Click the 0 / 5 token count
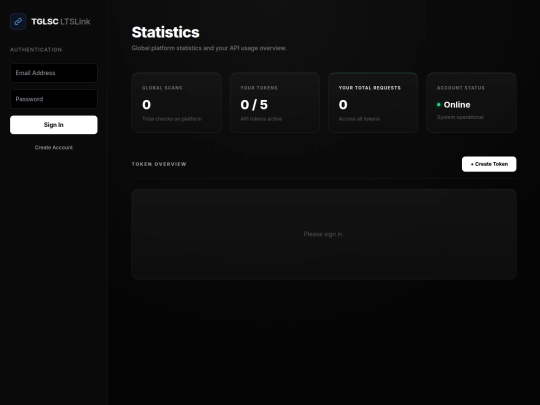This screenshot has width=540, height=405. [254, 105]
